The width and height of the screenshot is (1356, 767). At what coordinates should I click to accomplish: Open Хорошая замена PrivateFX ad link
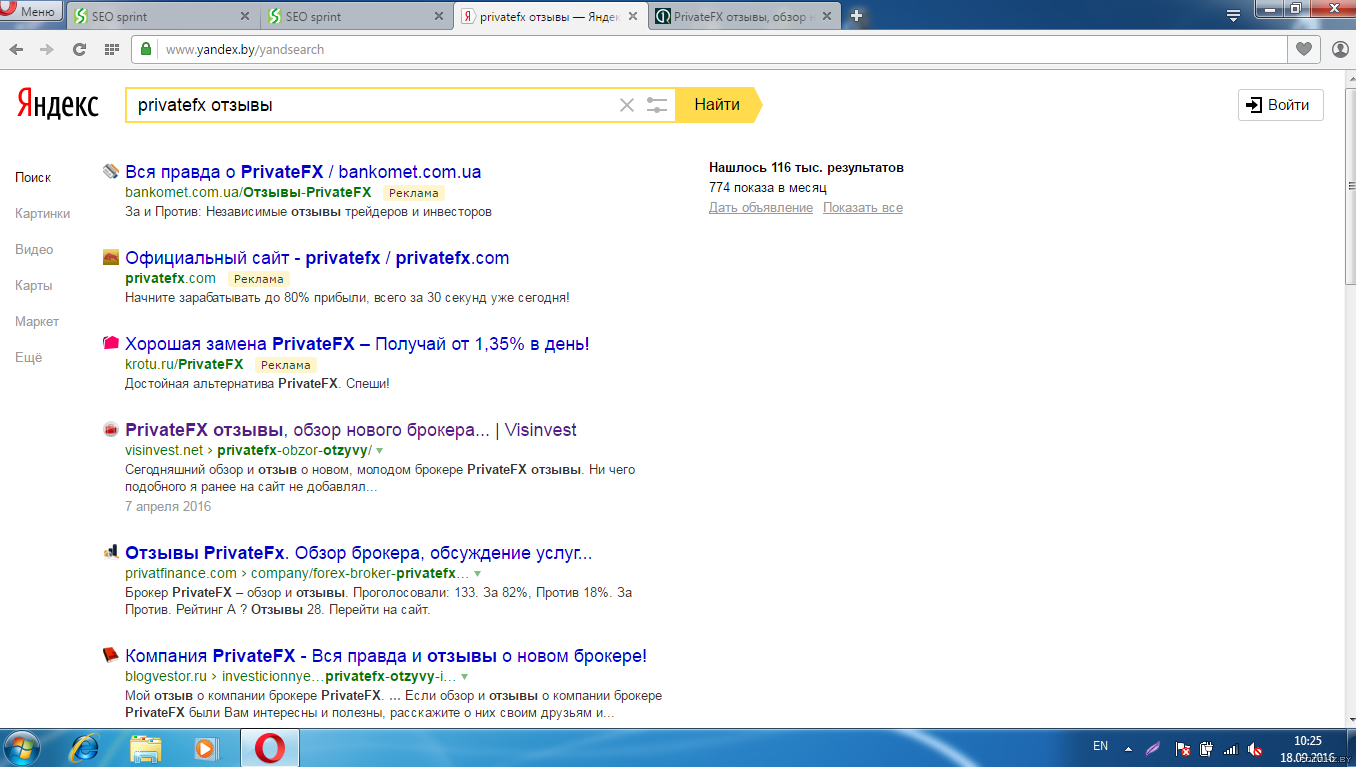[x=357, y=343]
